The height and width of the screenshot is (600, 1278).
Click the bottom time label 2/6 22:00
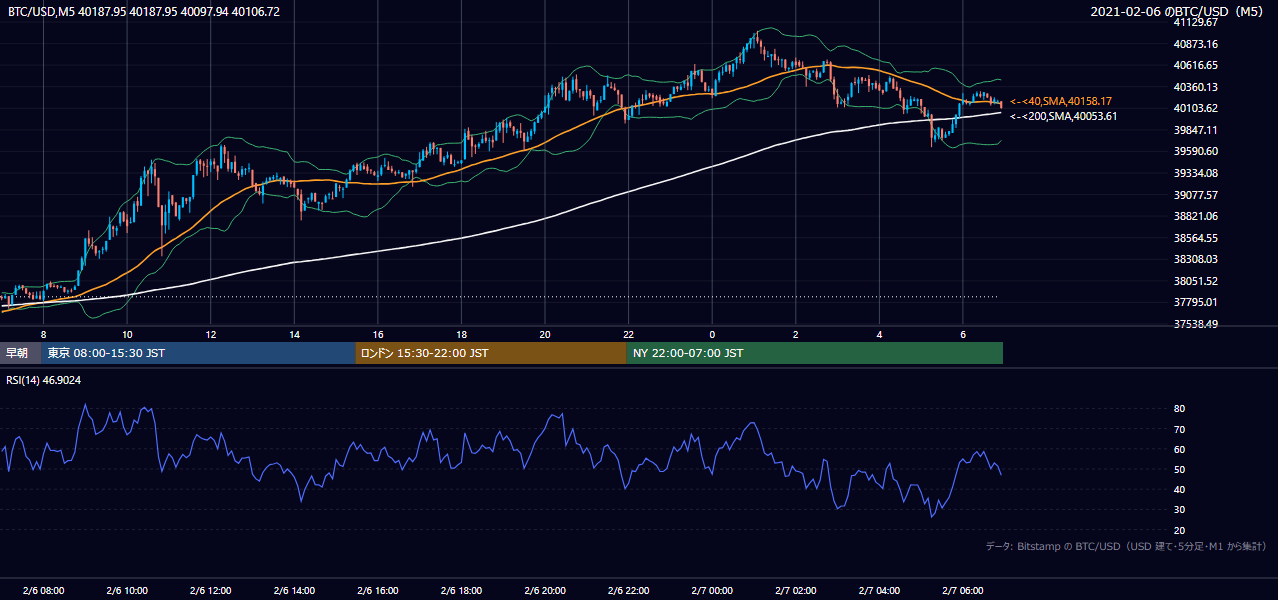[628, 591]
